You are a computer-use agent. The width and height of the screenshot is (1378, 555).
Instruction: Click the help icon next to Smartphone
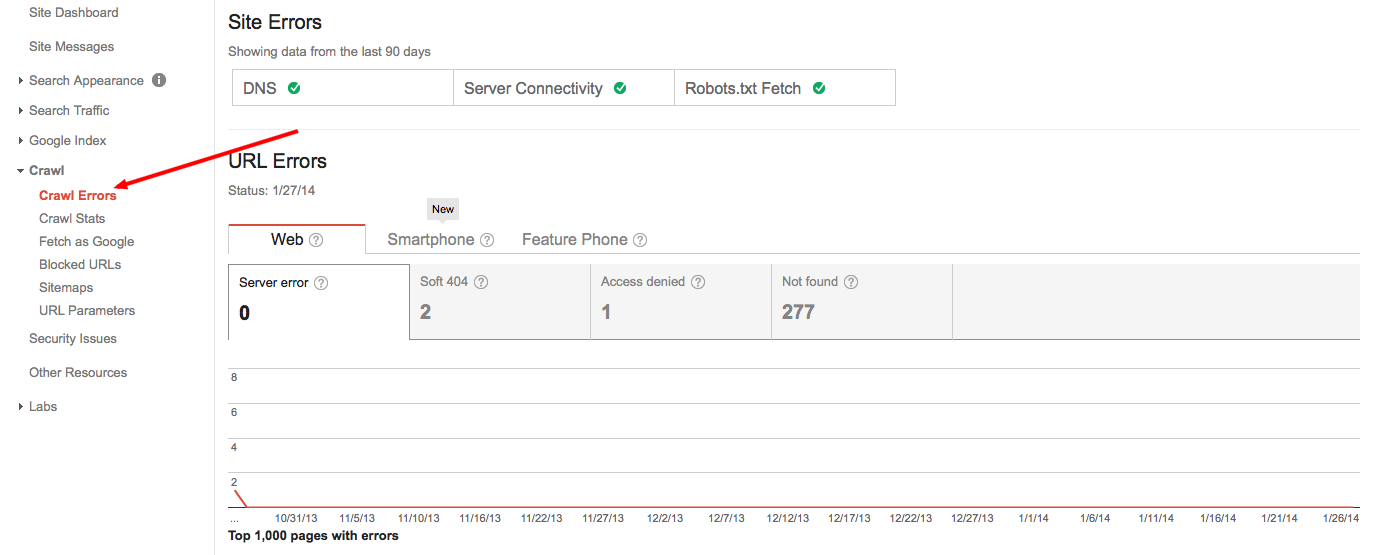[x=487, y=240]
